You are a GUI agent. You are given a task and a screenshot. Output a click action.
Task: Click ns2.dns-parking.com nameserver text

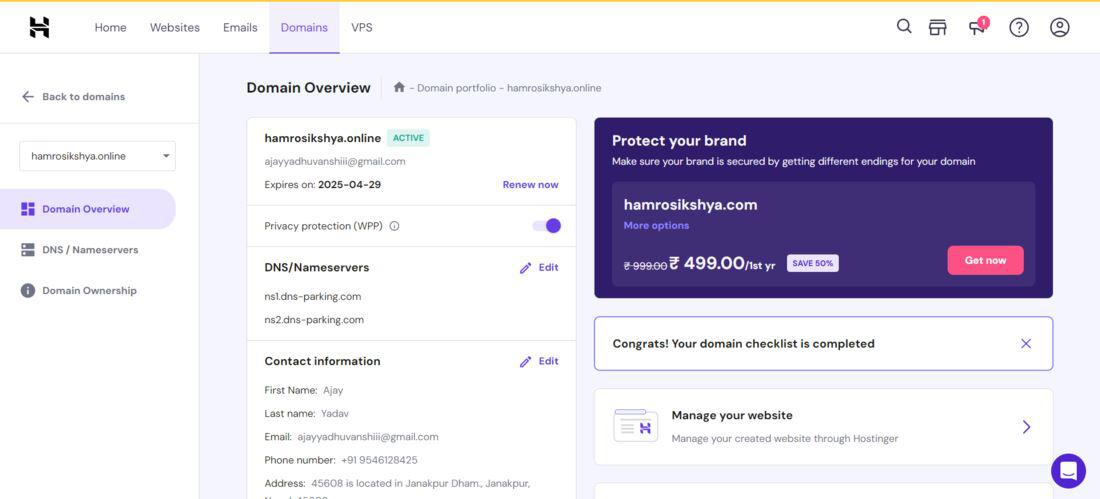pos(314,319)
